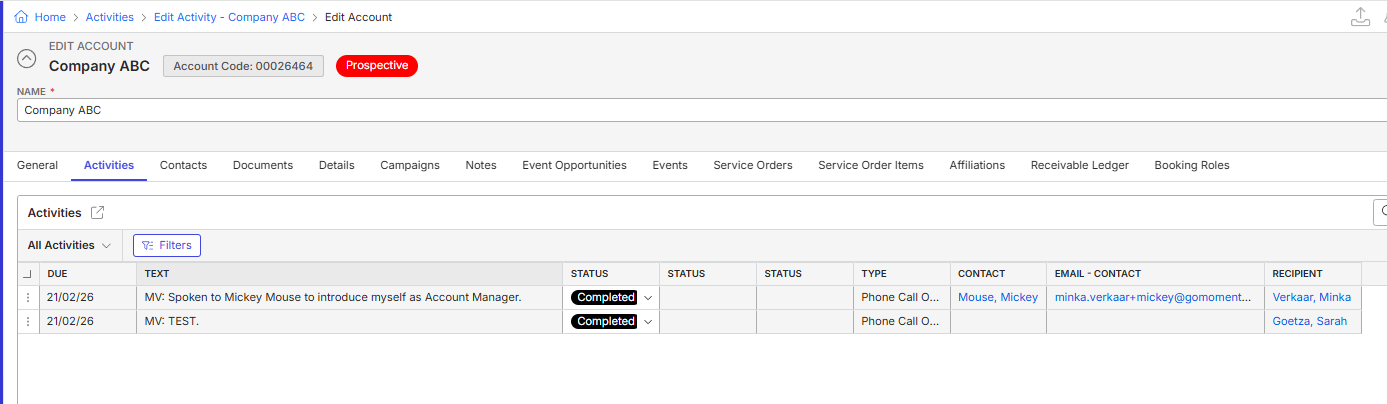Switch to the Campaigns tab
The image size is (1387, 404).
410,165
